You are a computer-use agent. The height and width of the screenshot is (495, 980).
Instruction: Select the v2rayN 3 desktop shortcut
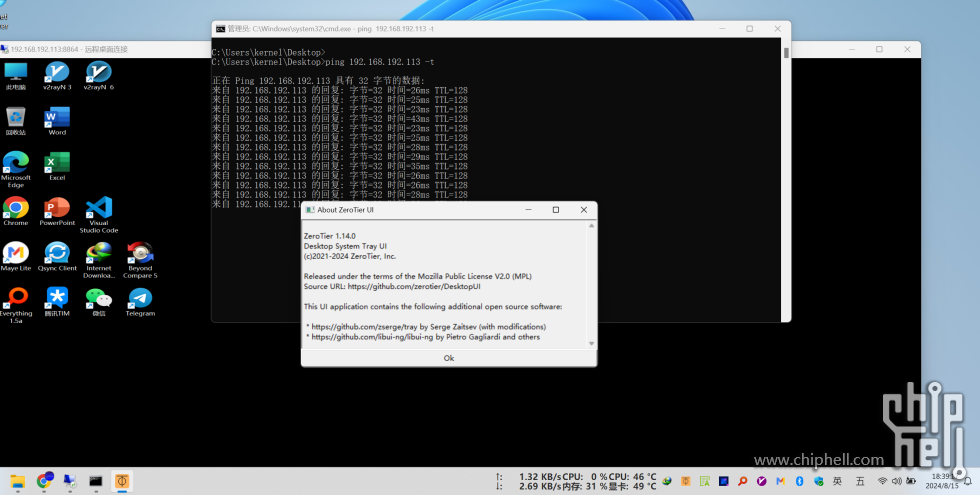[57, 76]
